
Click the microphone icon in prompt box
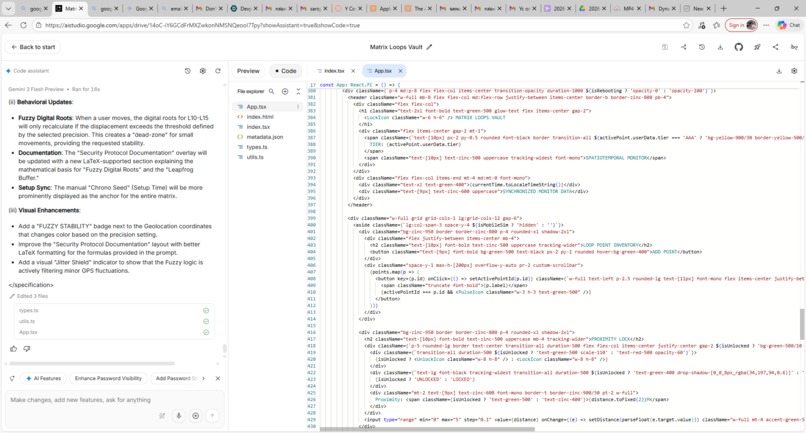(178, 416)
